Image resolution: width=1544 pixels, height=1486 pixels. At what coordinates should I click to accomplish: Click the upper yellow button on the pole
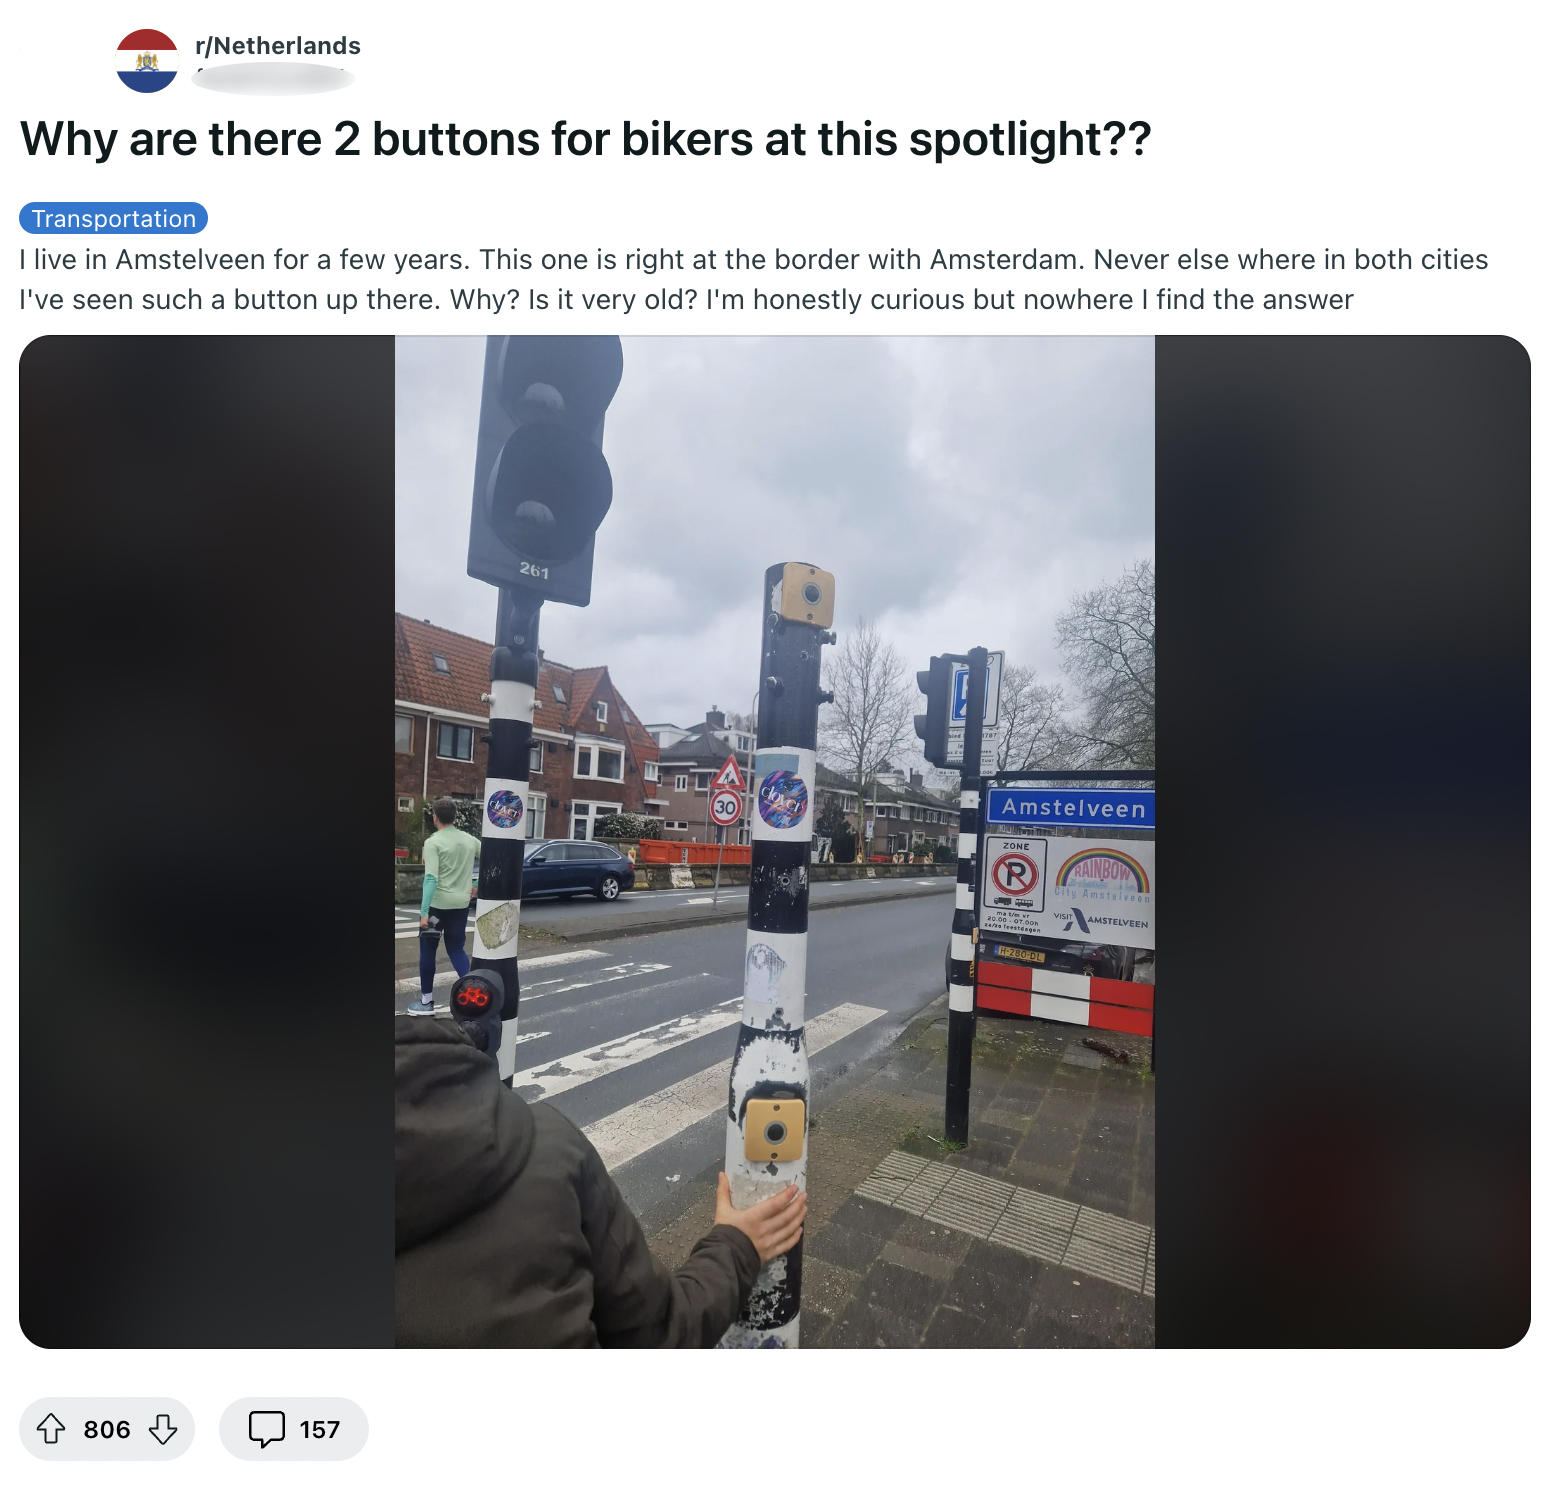(807, 594)
